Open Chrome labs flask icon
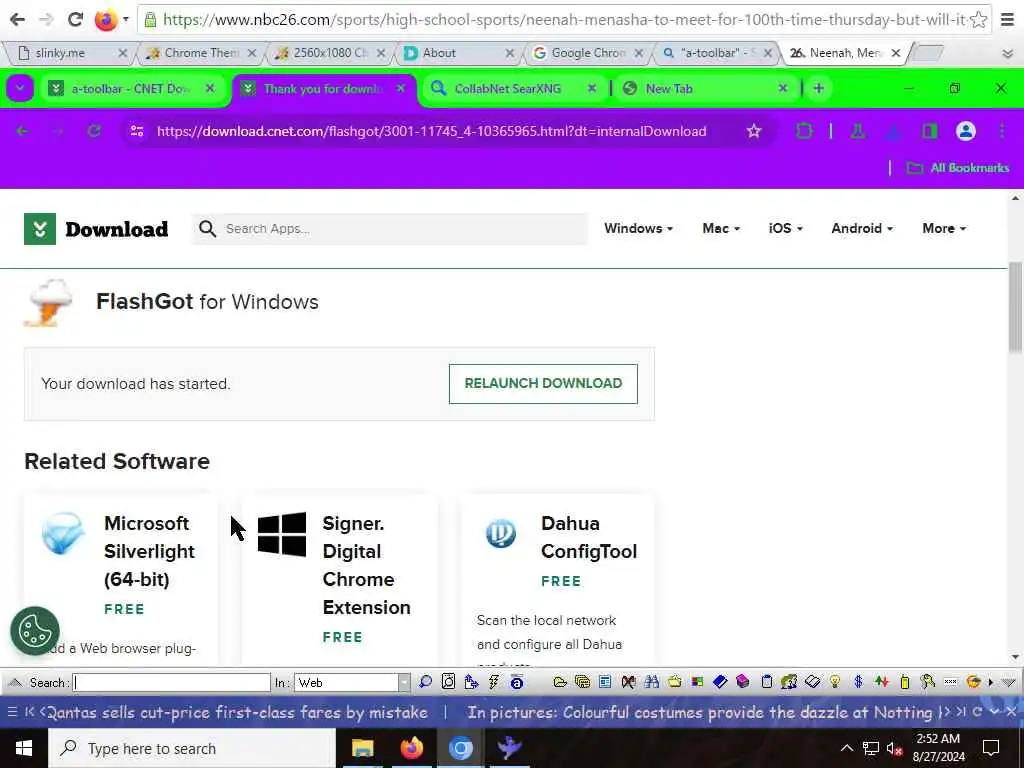This screenshot has height=768, width=1024. coord(857,131)
